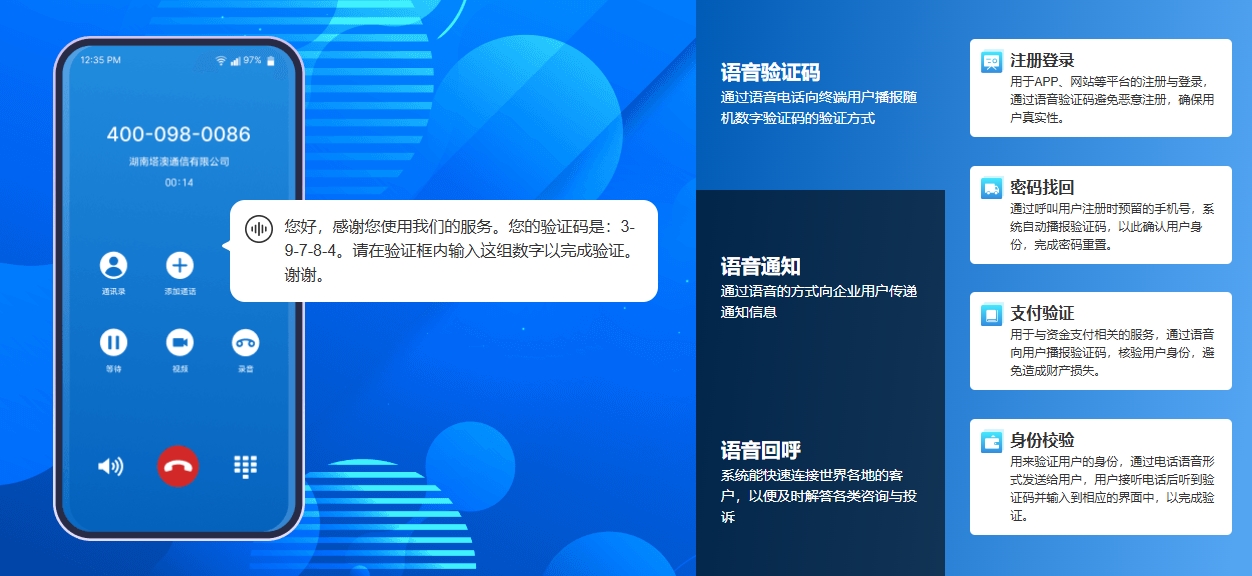Click the 支付验证 card description text
The width and height of the screenshot is (1252, 576).
(x=1111, y=353)
